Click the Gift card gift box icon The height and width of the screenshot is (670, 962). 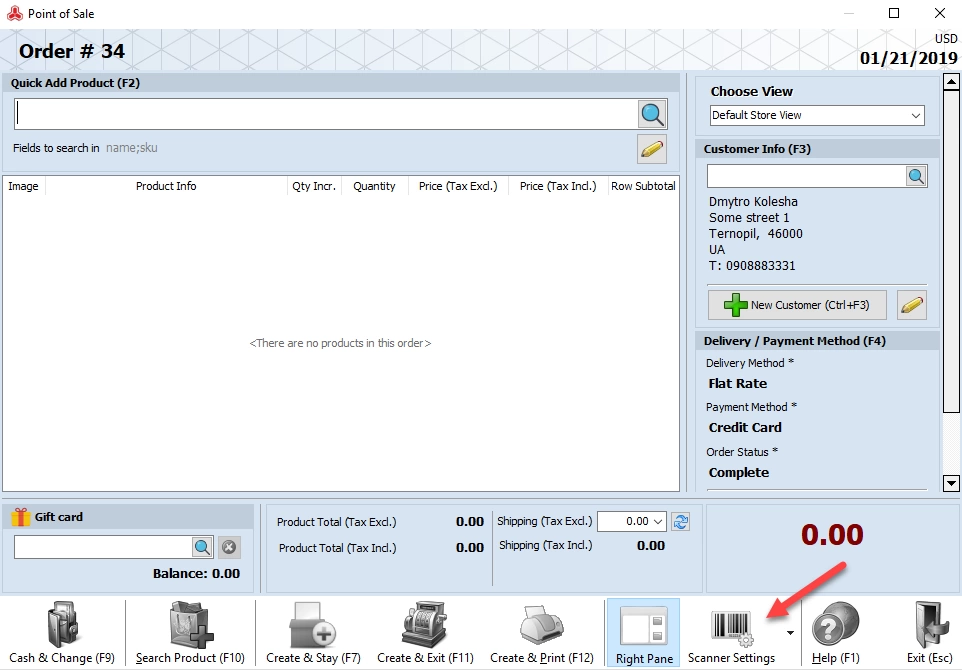(20, 517)
